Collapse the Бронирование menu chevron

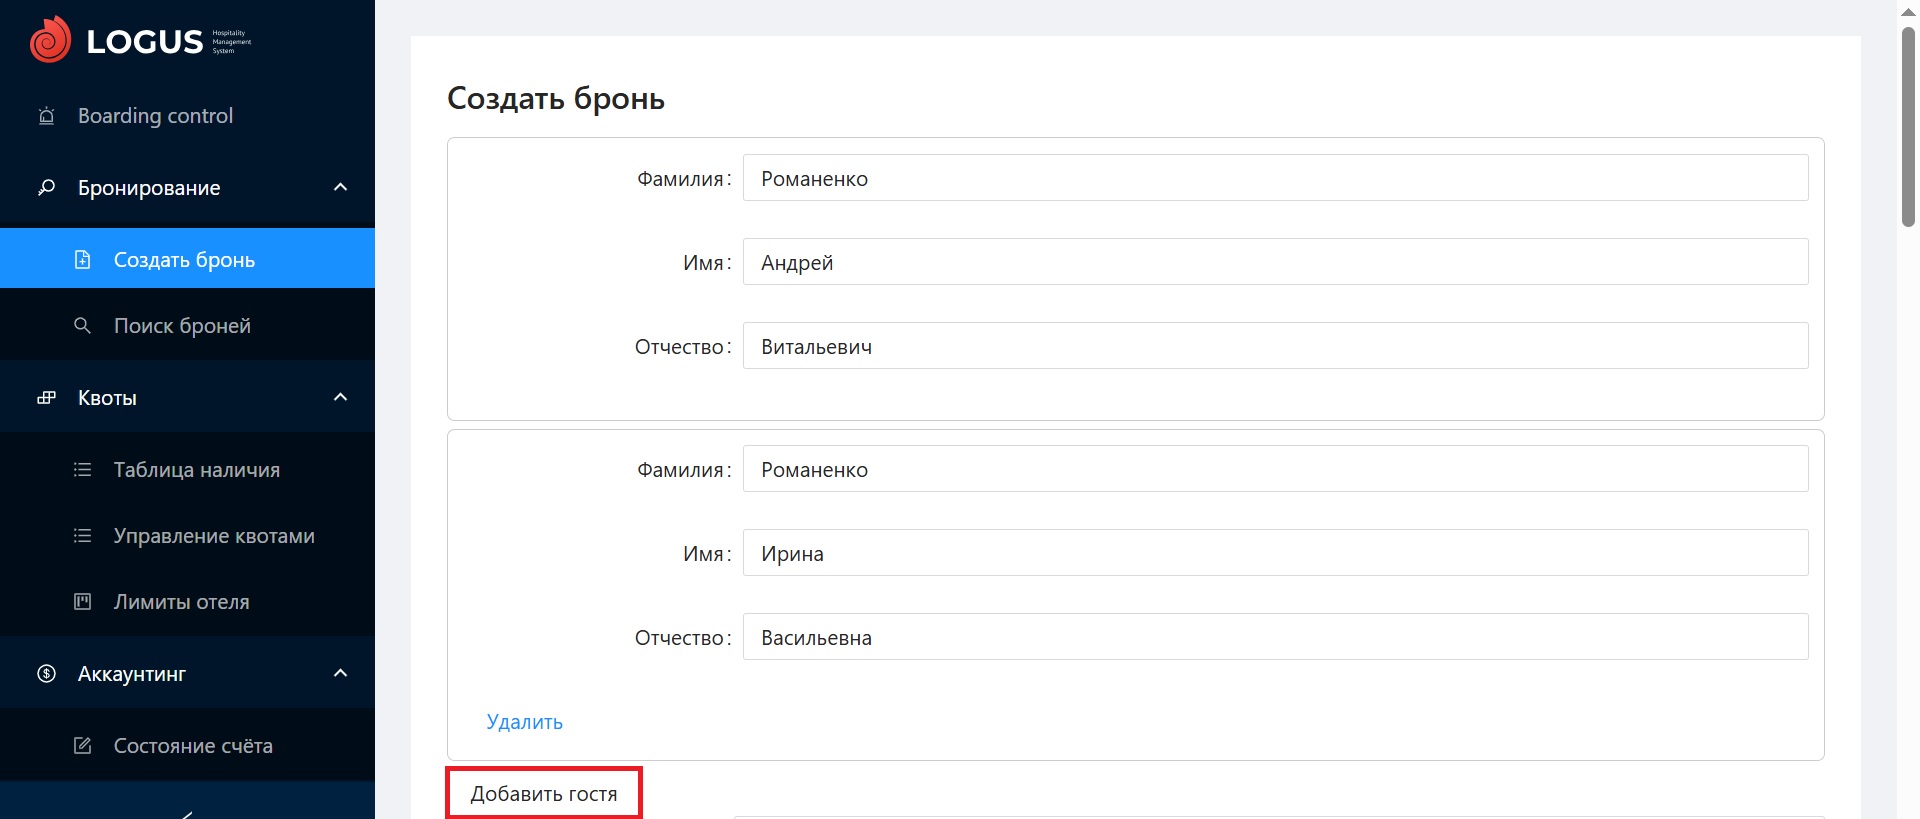point(340,188)
